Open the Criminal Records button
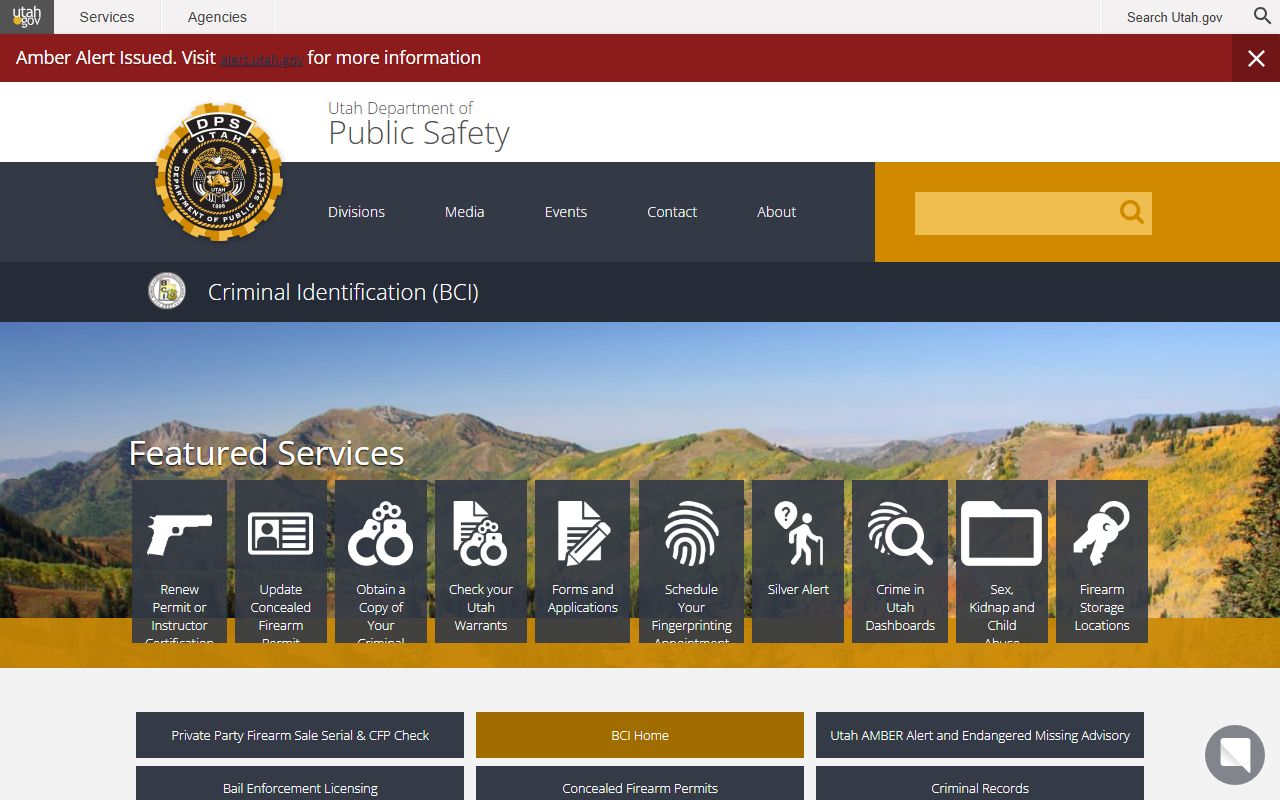 980,784
